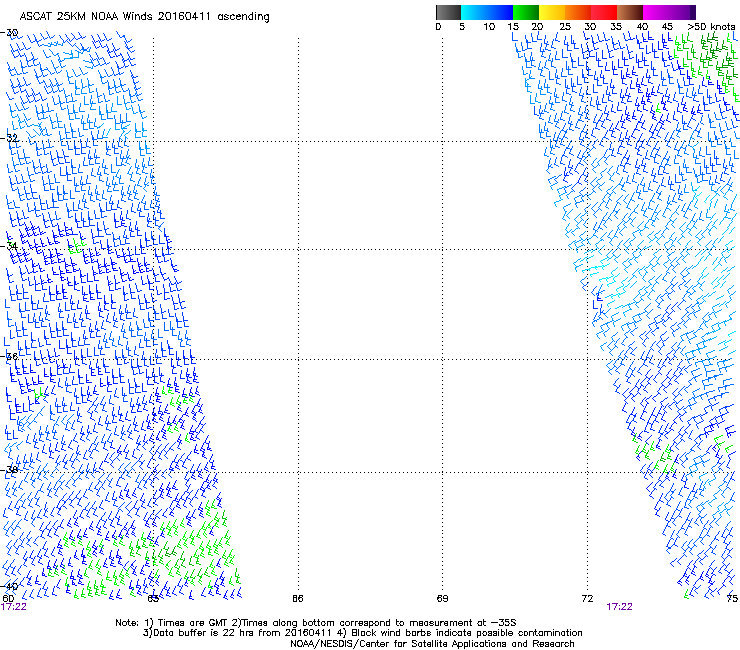Click the gray segment of the wind-speed color bar
The height and width of the screenshot is (650, 740).
point(448,12)
